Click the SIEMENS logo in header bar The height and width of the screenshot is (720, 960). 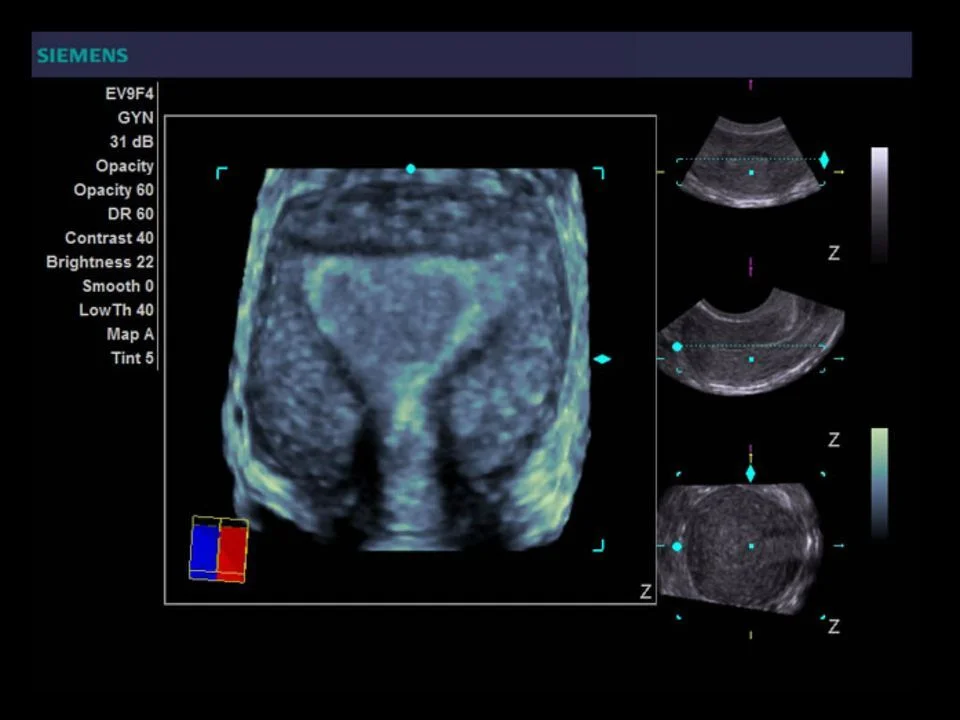click(x=83, y=56)
